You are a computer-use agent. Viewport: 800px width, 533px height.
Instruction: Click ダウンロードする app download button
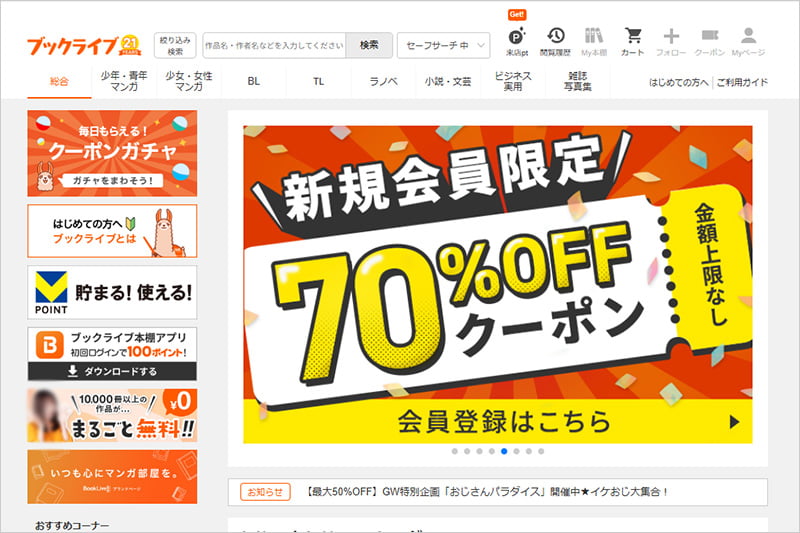(112, 371)
